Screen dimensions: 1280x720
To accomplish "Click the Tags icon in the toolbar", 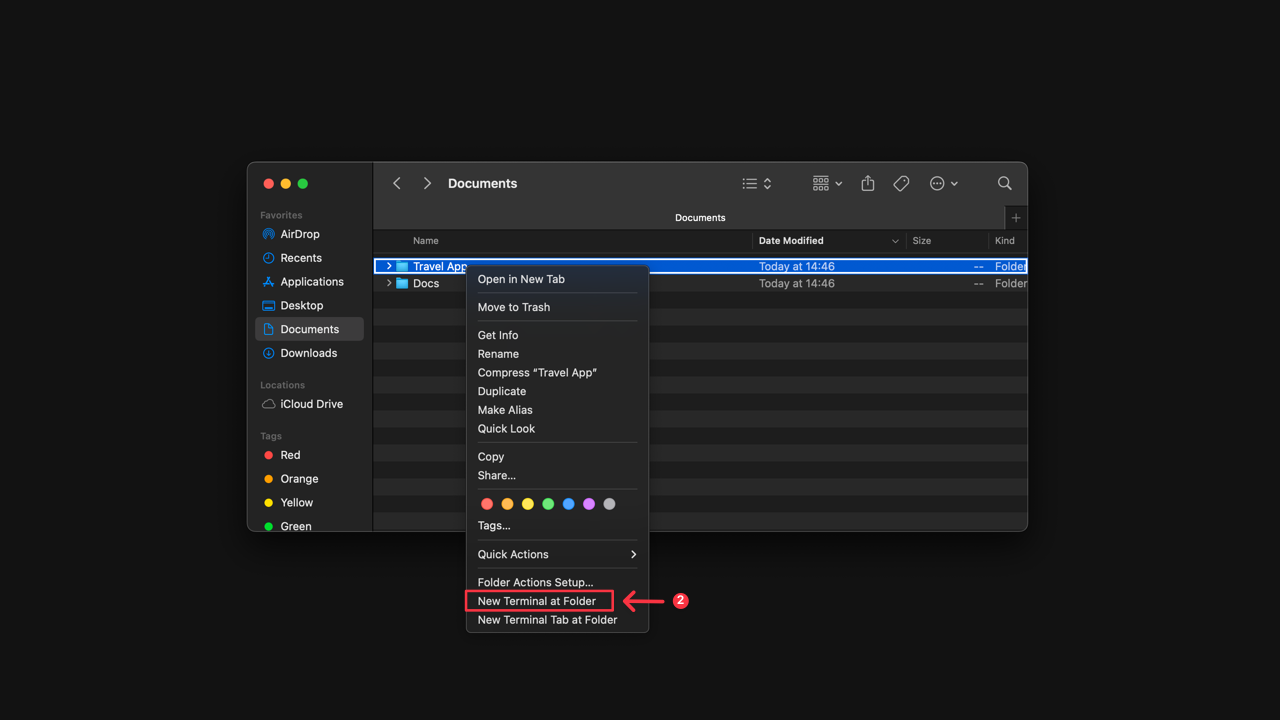I will point(900,183).
